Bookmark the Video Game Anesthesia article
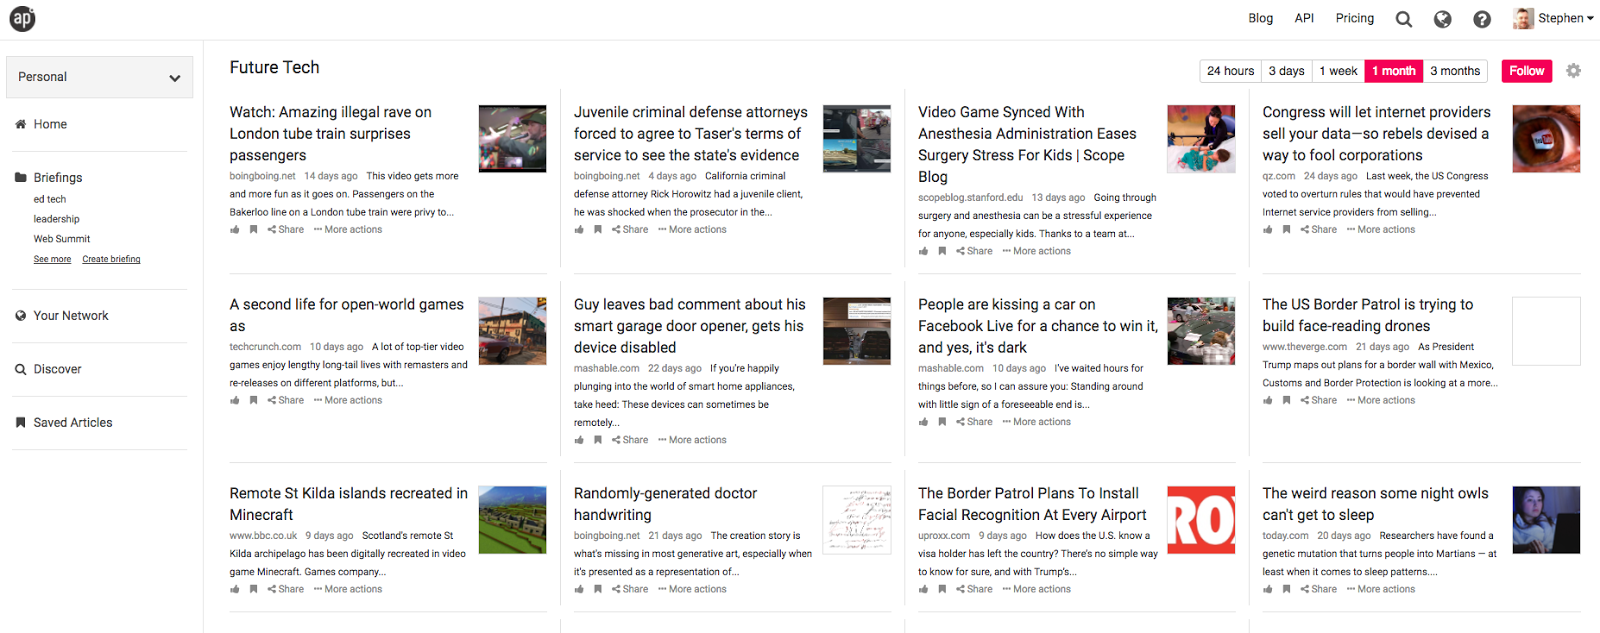This screenshot has width=1600, height=633. (x=942, y=252)
